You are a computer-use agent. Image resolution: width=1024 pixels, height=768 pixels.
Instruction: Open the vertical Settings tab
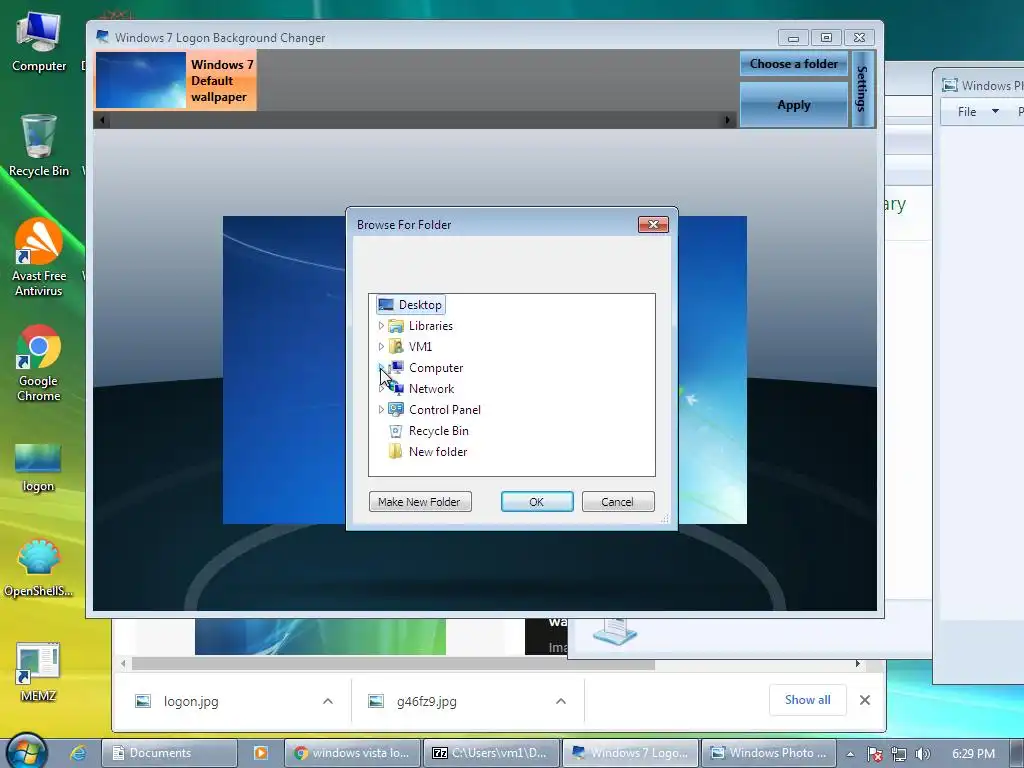(x=863, y=89)
